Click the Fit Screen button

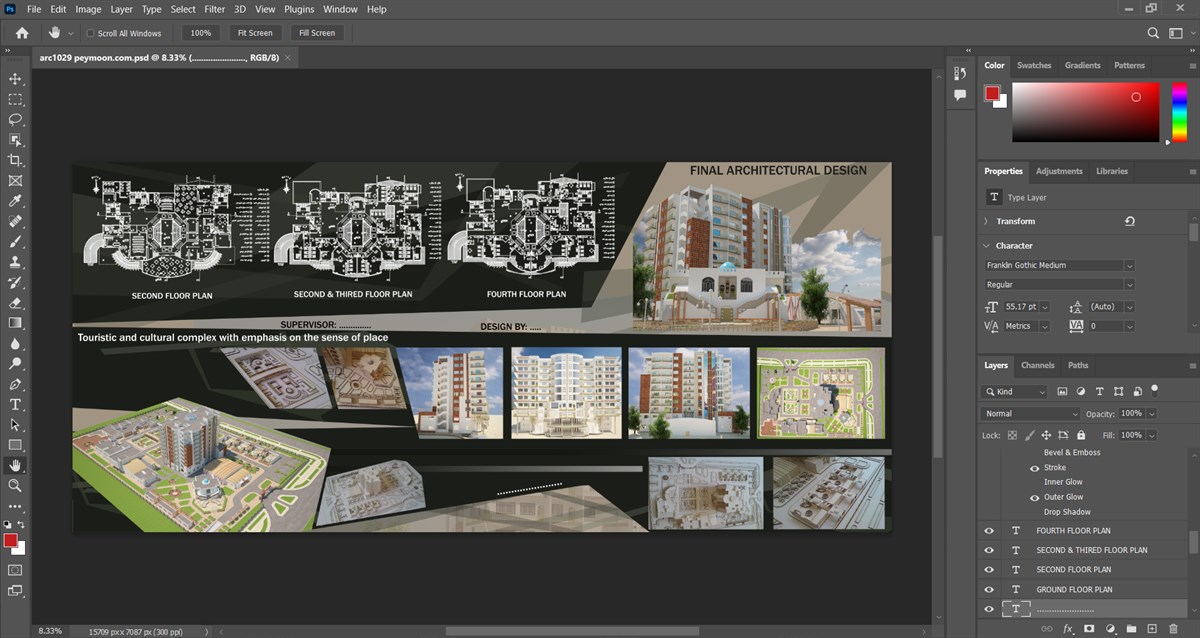[255, 33]
